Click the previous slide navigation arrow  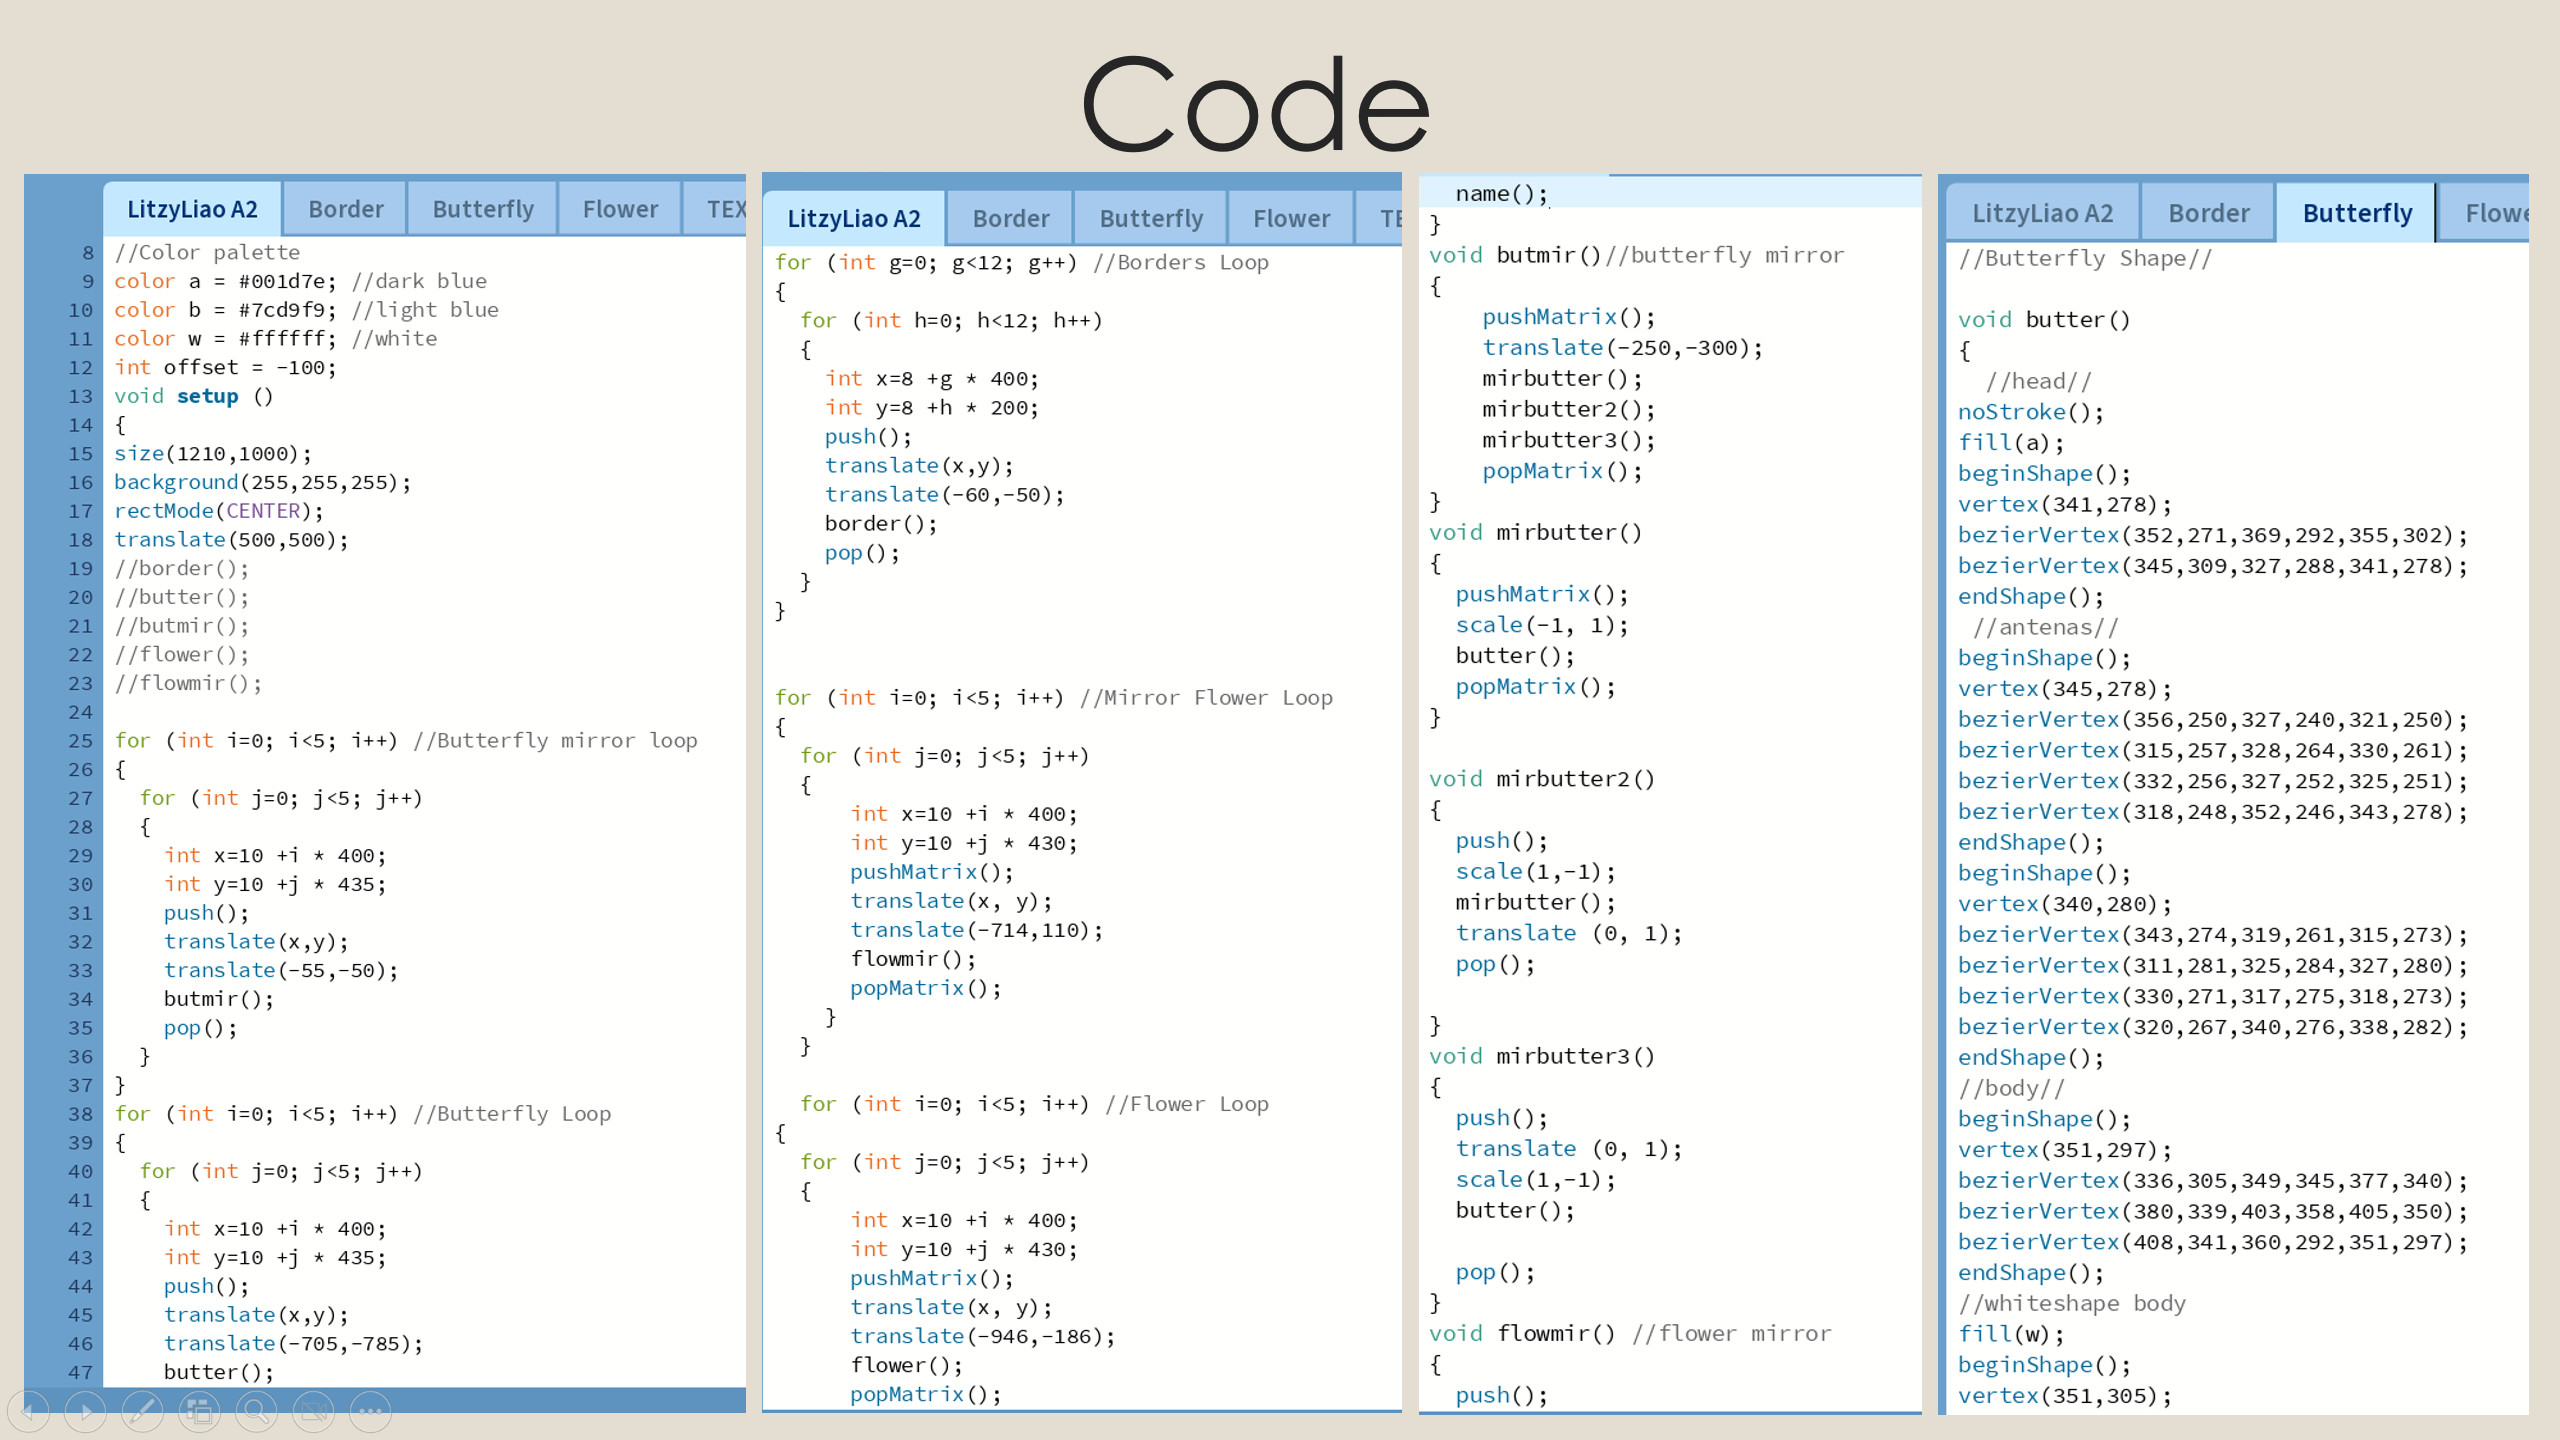pyautogui.click(x=28, y=1411)
